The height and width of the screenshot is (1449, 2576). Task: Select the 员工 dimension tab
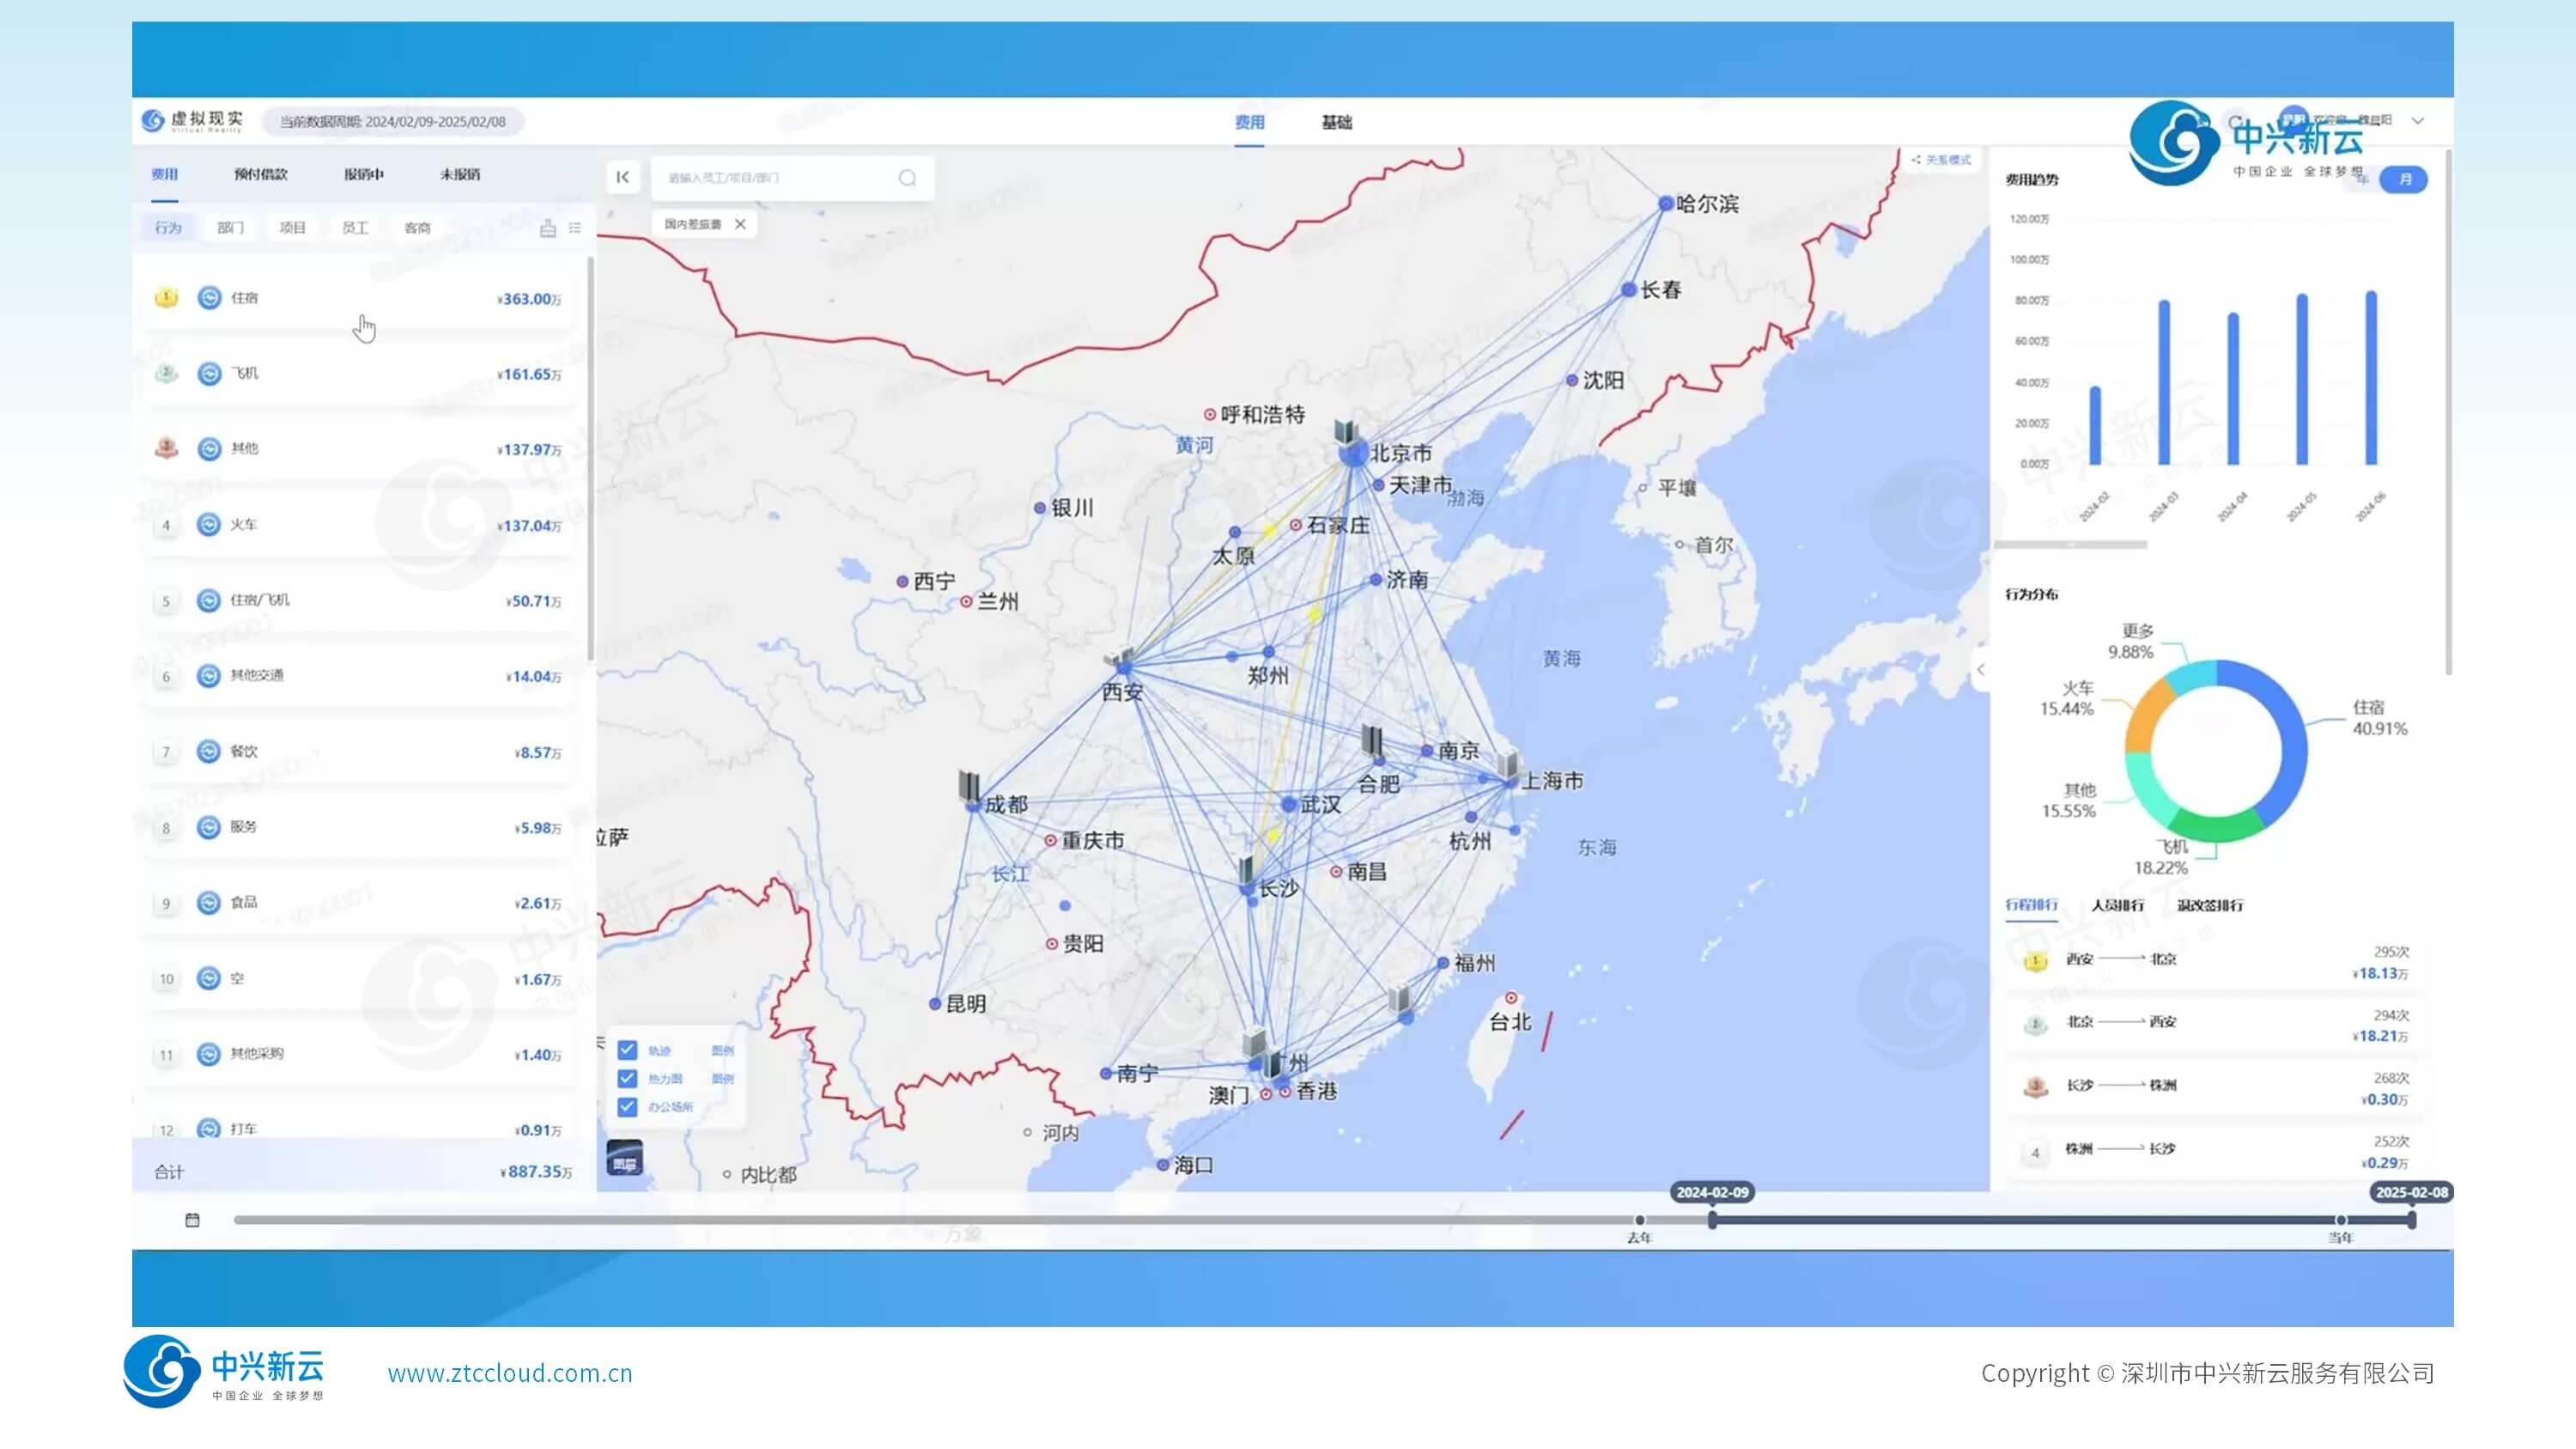coord(355,228)
